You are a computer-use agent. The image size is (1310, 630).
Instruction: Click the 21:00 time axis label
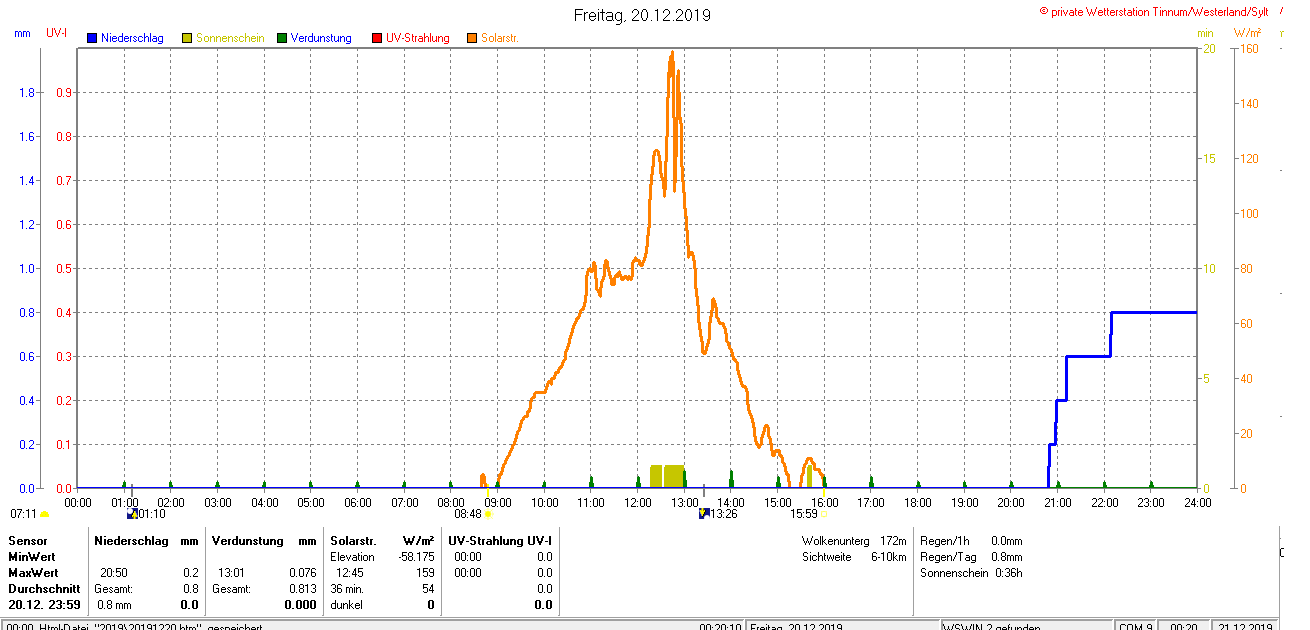pyautogui.click(x=1057, y=502)
